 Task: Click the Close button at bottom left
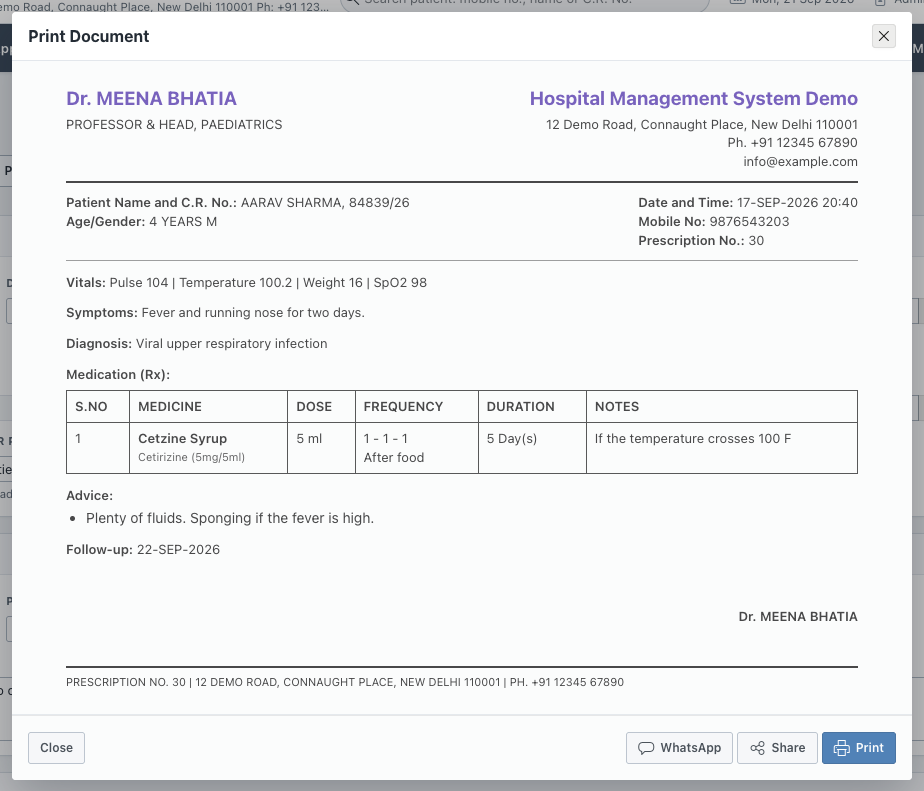[57, 747]
